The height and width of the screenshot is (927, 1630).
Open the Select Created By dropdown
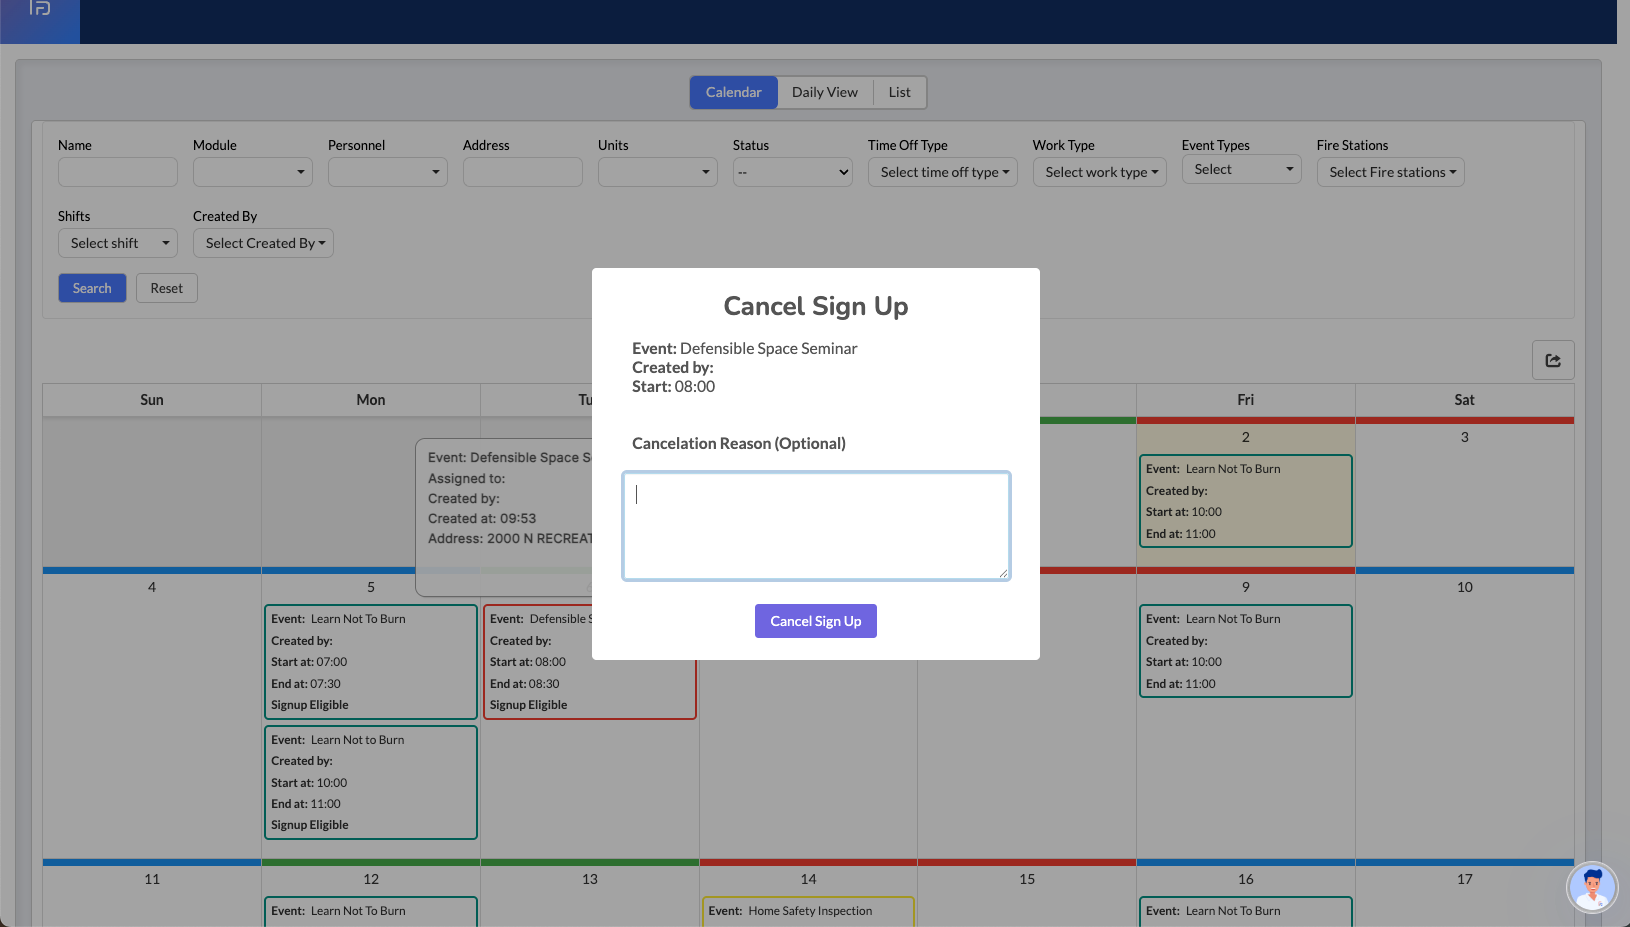click(263, 243)
